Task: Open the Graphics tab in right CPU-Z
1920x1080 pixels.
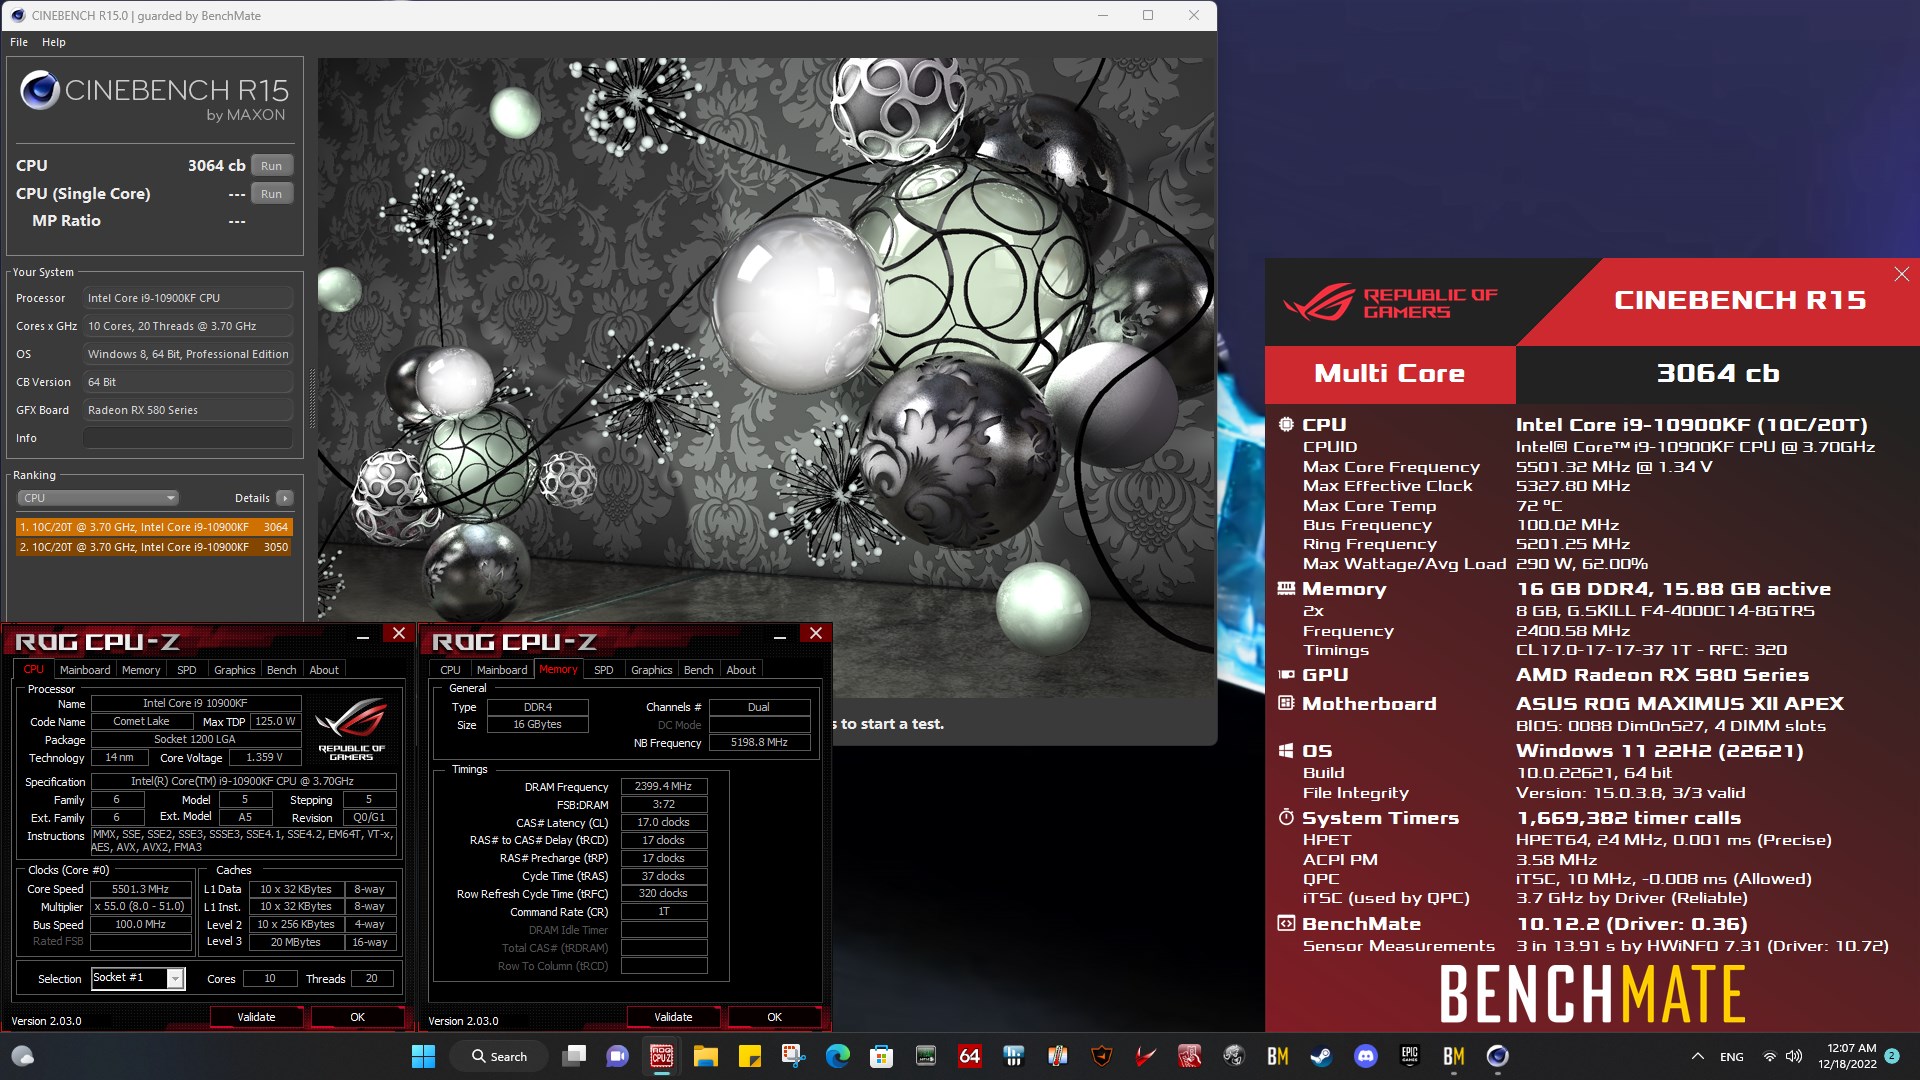Action: tap(652, 670)
